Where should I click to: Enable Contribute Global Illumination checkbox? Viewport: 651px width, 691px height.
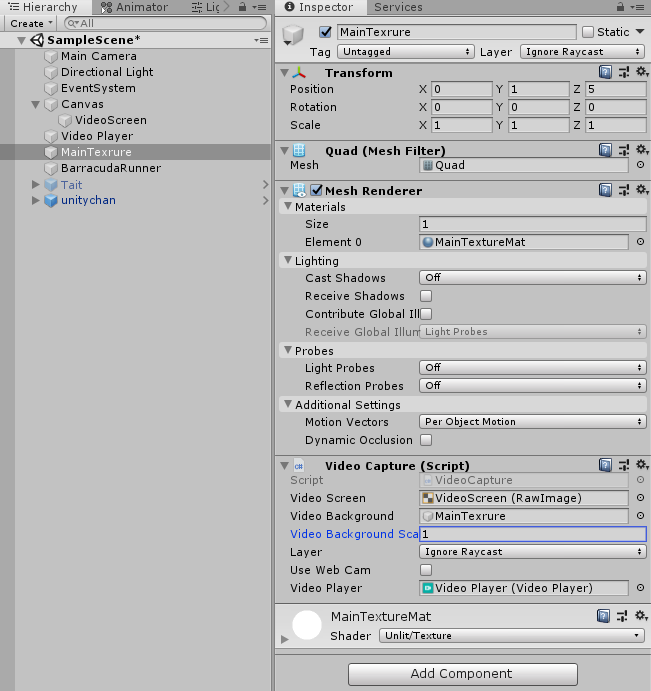point(426,314)
